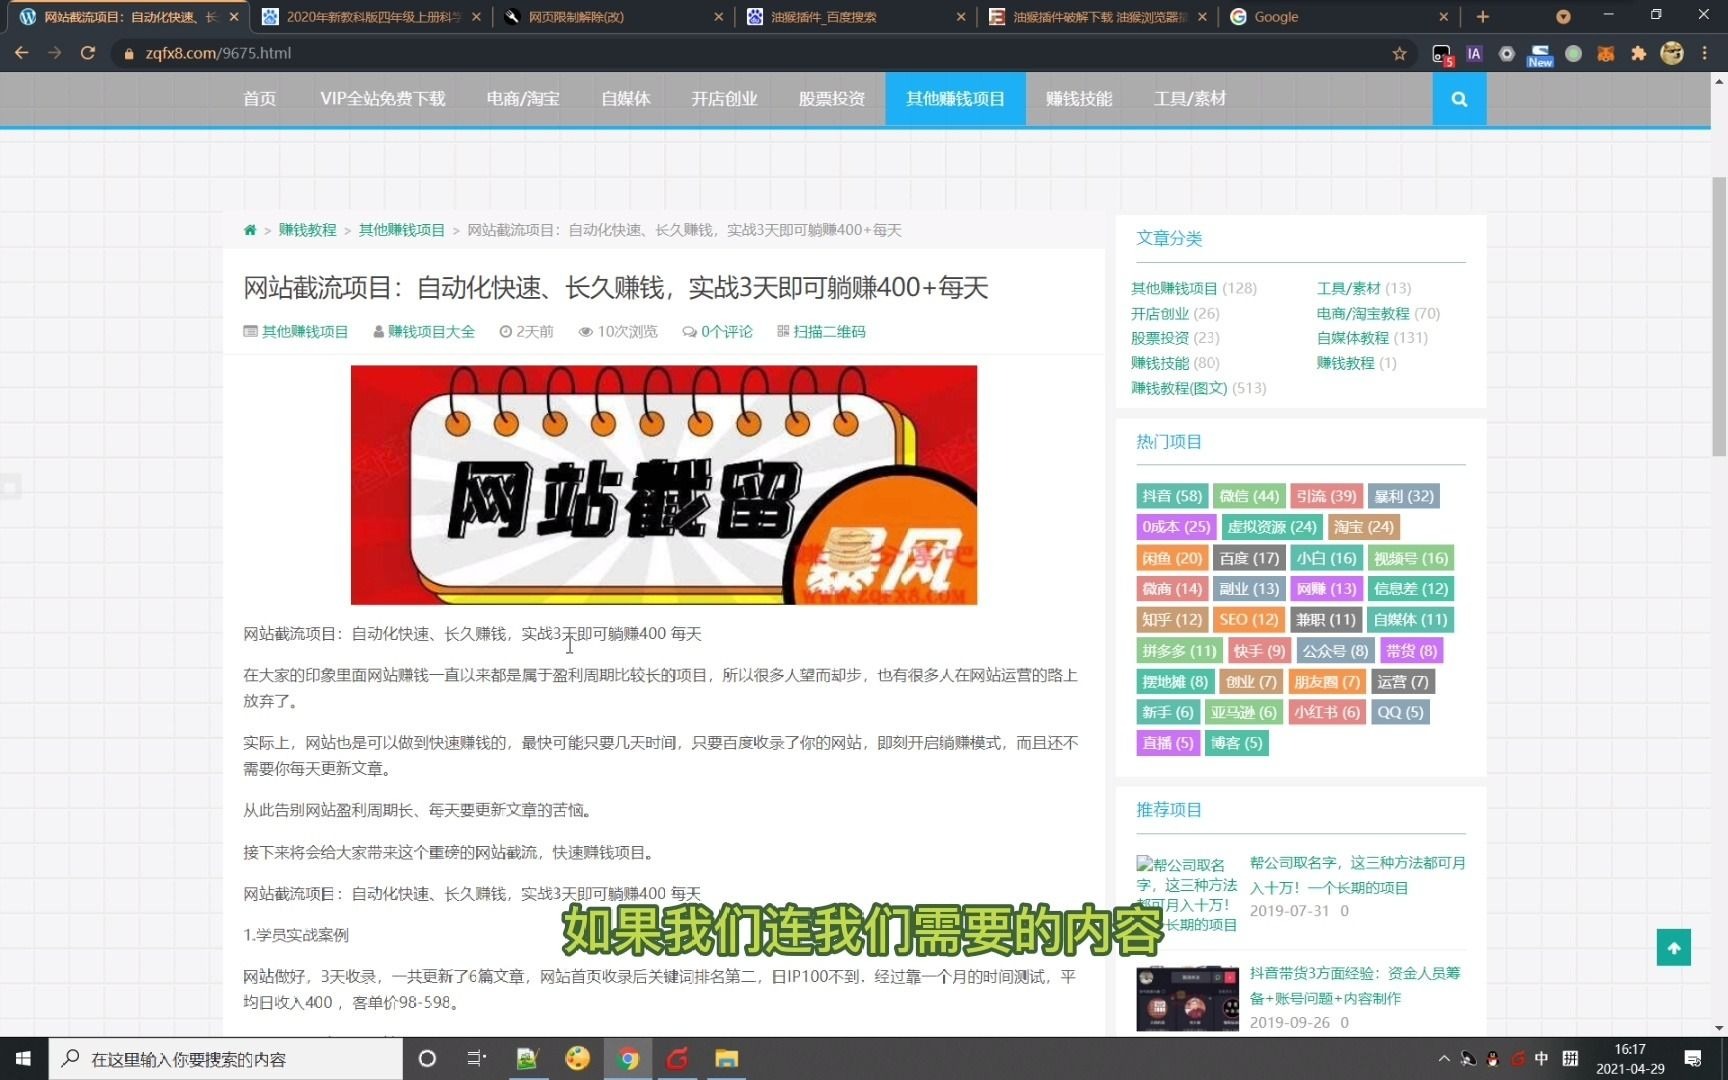Image resolution: width=1728 pixels, height=1080 pixels.
Task: Click the green back-to-top arrow button
Action: [x=1674, y=948]
